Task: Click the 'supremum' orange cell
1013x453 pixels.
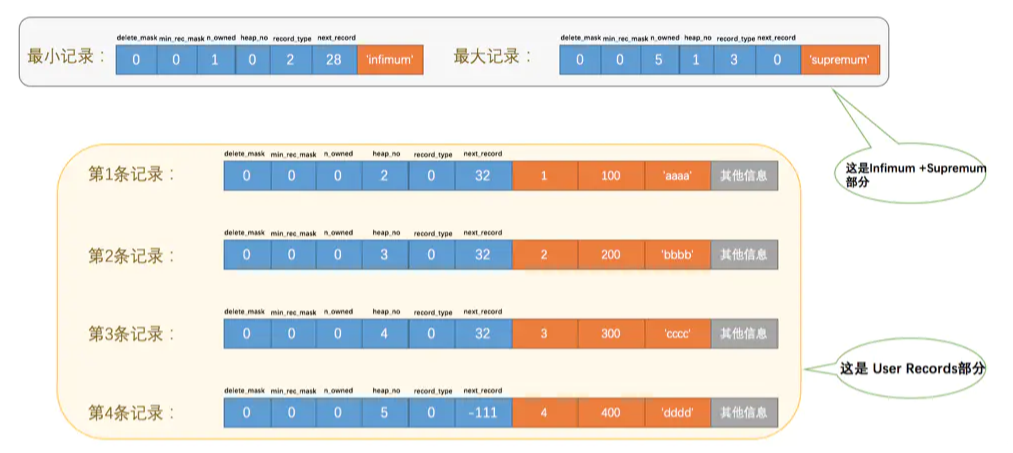Action: [841, 60]
